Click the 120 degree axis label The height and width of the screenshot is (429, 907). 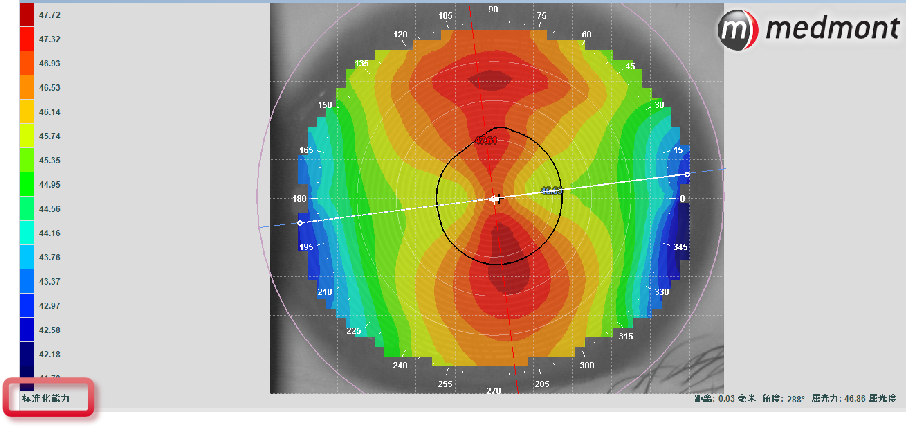click(x=400, y=35)
